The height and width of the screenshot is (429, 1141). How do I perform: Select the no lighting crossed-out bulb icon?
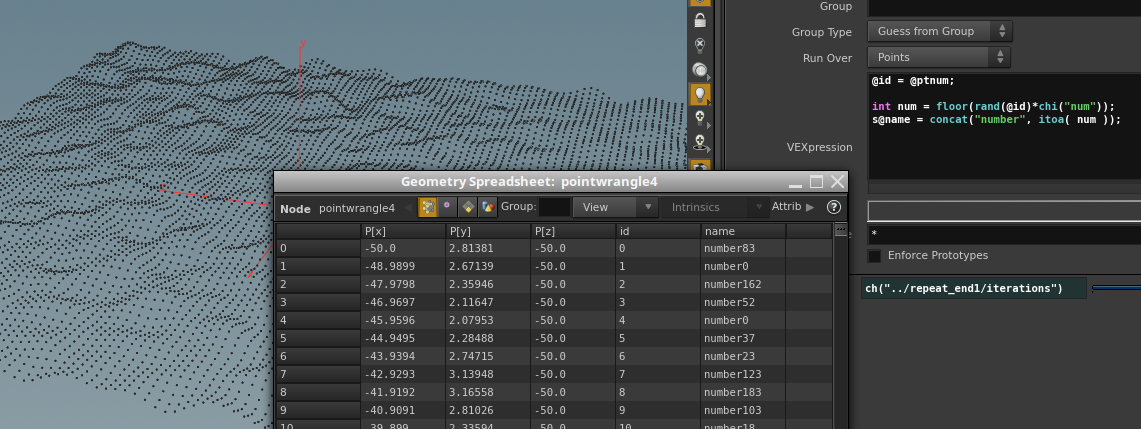tap(700, 45)
